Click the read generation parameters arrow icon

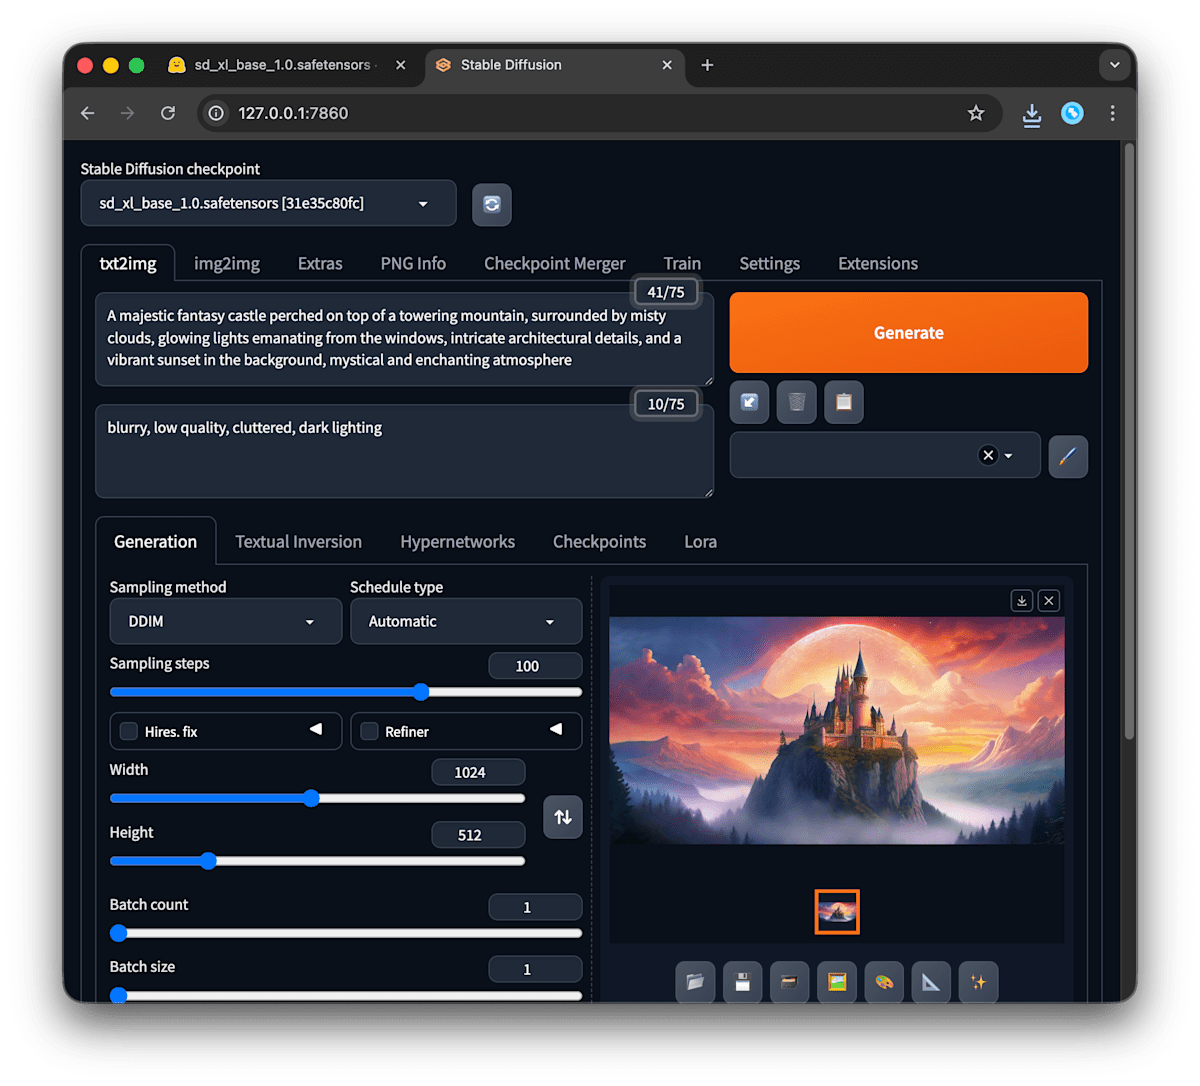point(749,402)
